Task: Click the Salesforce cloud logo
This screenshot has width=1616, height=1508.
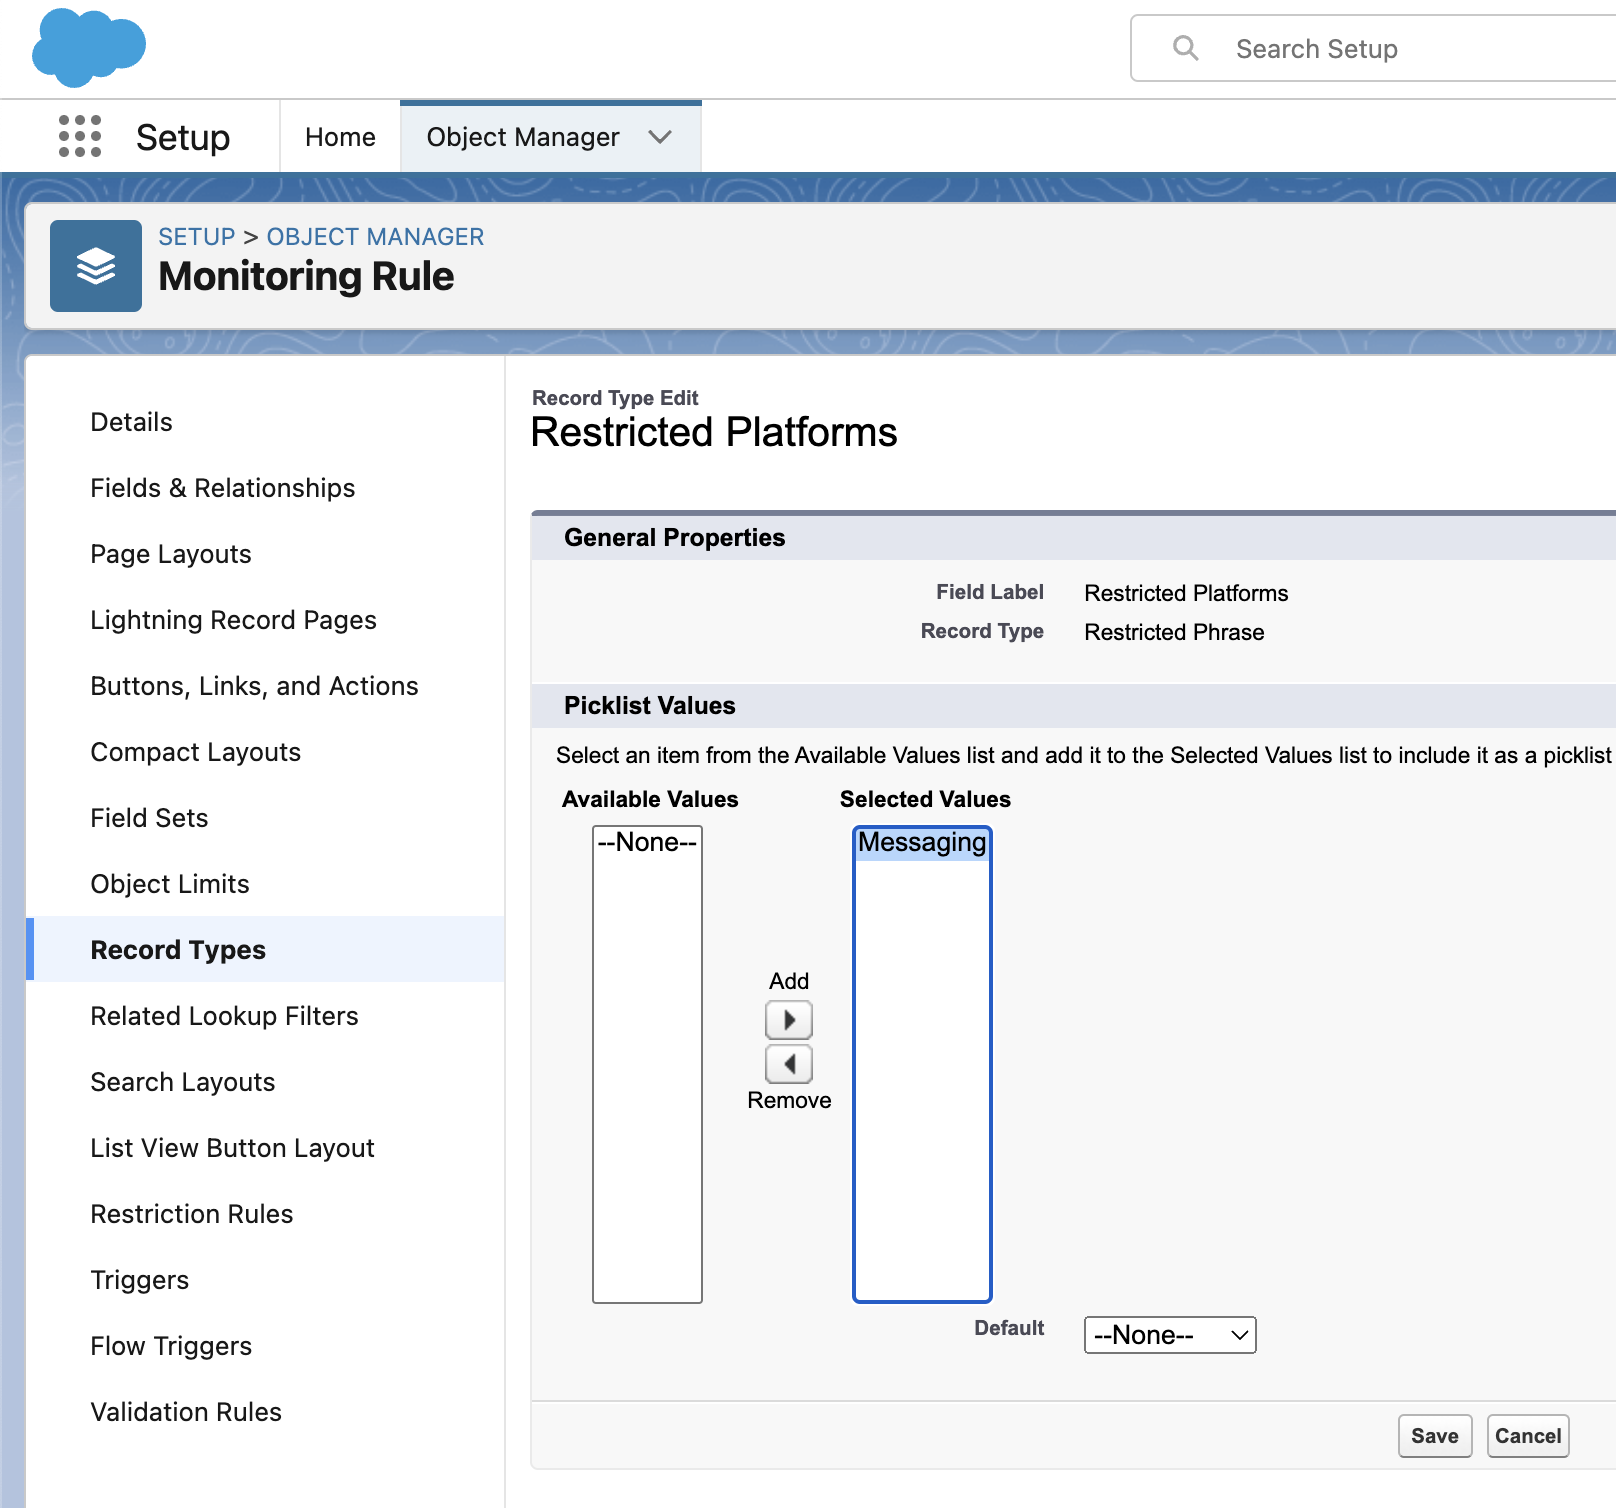Action: (x=88, y=47)
